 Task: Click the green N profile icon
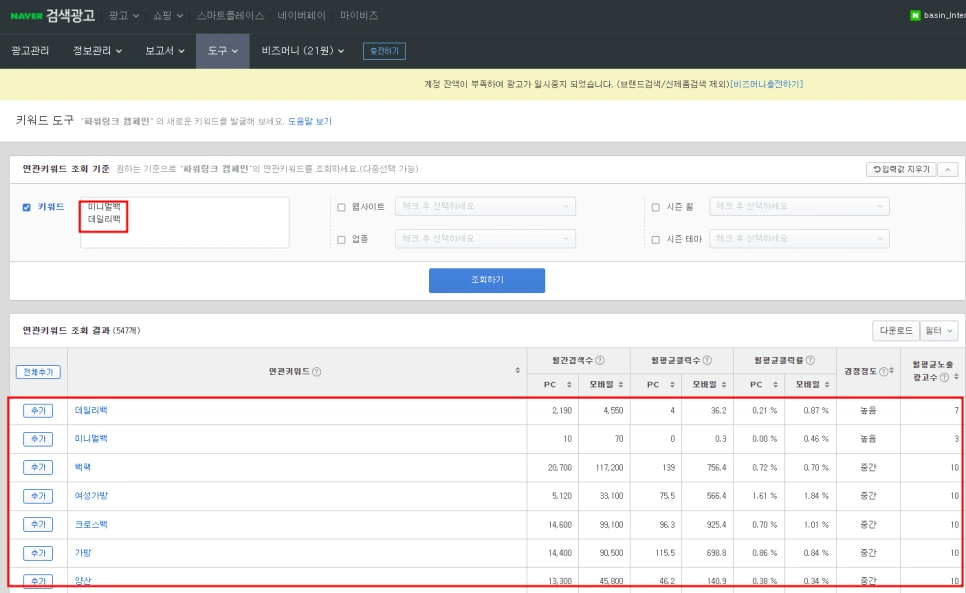click(915, 15)
